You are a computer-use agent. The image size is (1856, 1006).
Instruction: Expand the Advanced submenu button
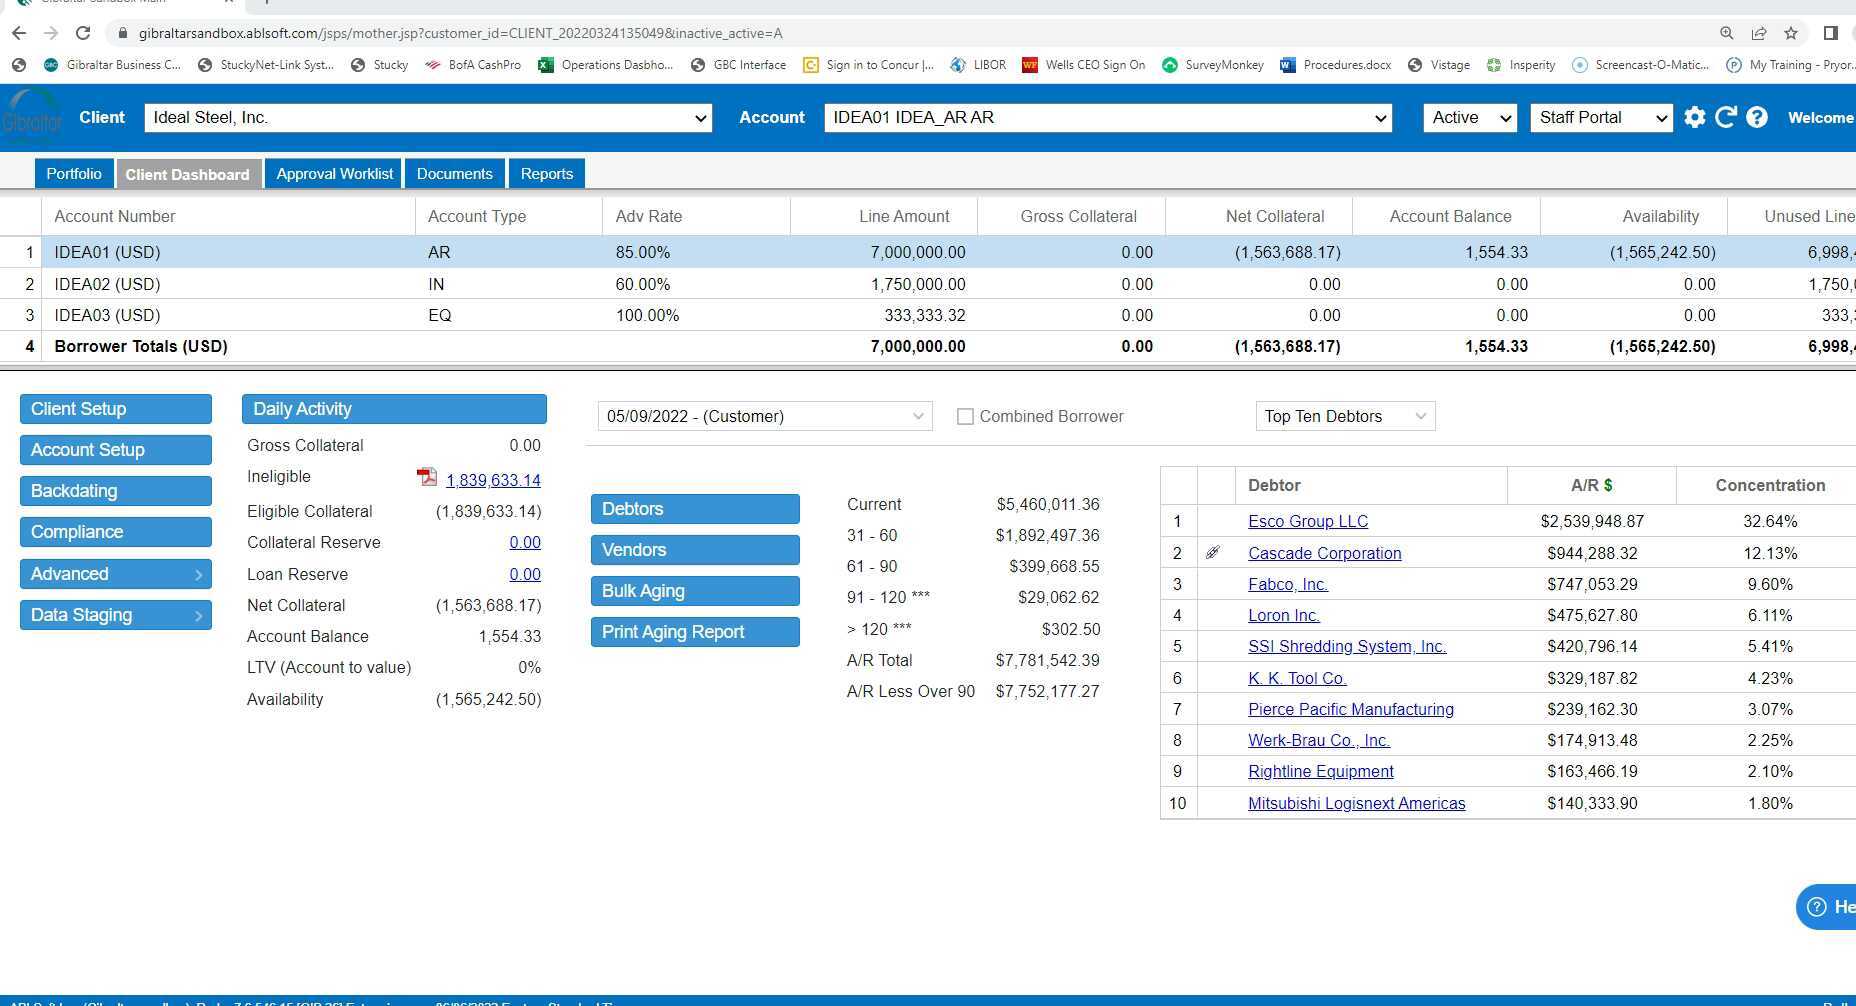116,574
